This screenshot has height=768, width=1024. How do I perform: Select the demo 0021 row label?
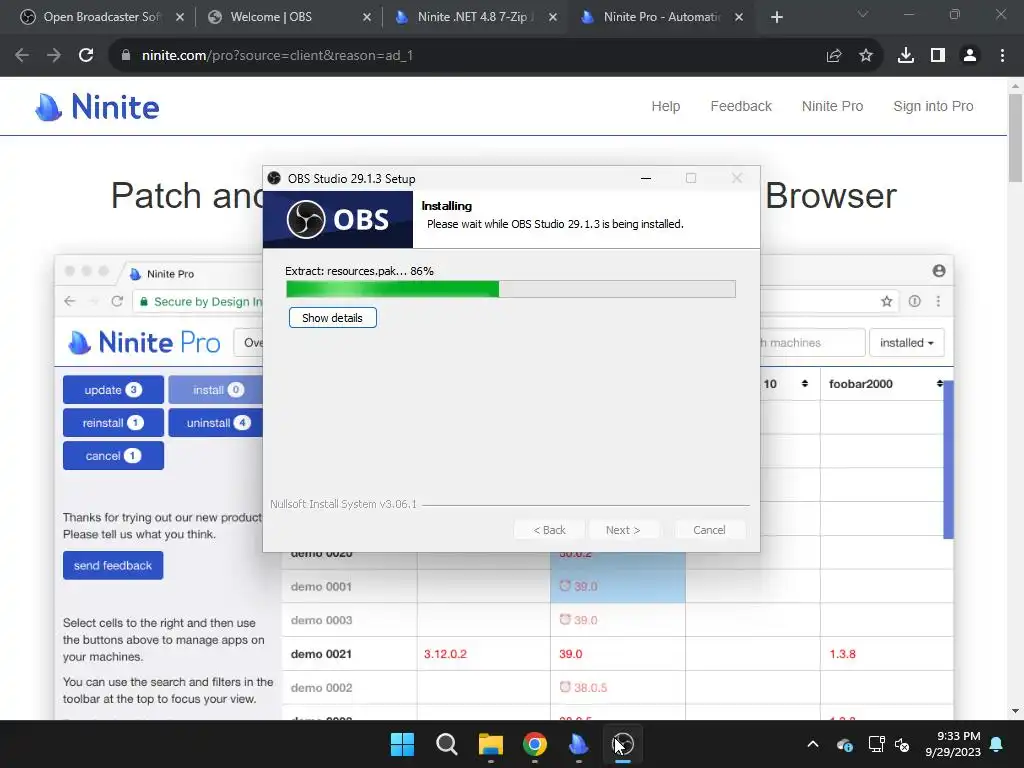tap(321, 654)
